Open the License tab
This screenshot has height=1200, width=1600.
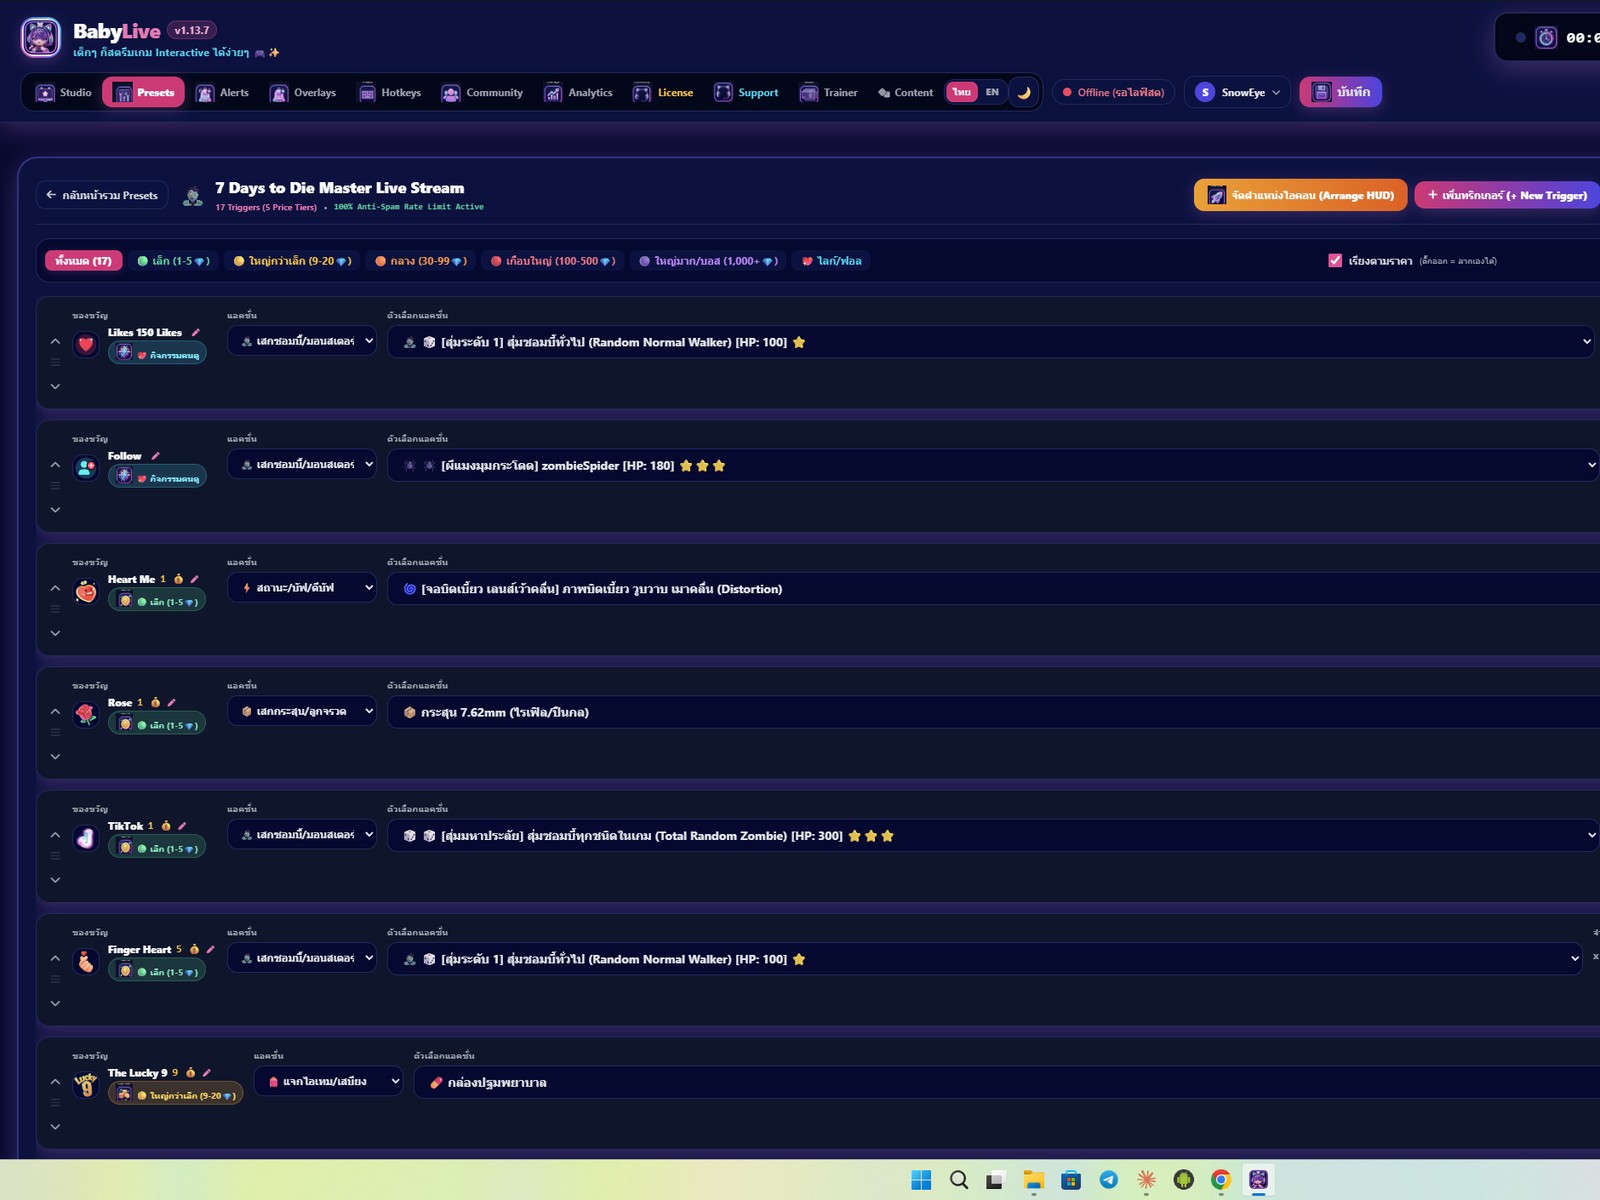click(663, 93)
